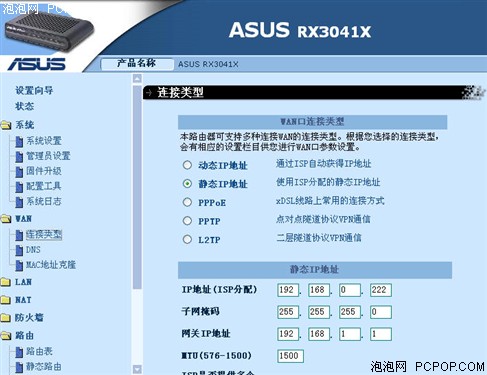
Task: Click IP地址 second octet field 168
Action: pyautogui.click(x=319, y=290)
